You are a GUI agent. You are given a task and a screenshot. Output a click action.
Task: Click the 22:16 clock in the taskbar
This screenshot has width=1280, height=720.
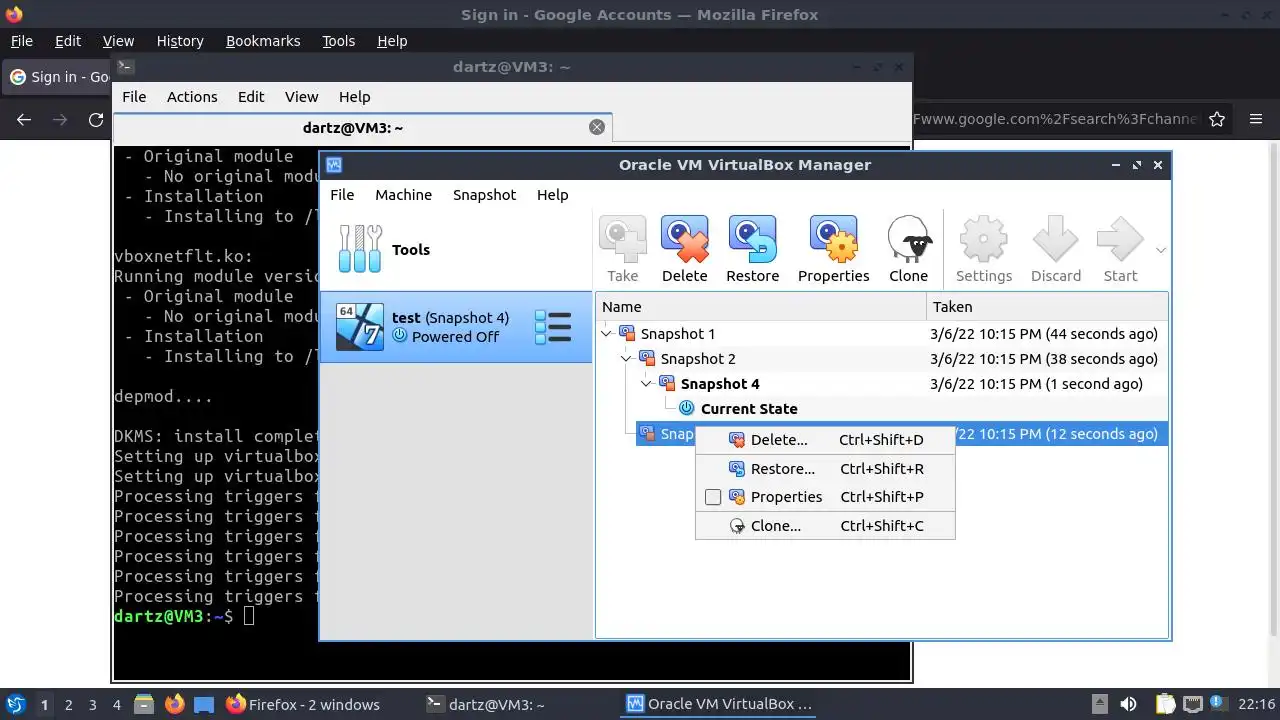(x=1256, y=704)
